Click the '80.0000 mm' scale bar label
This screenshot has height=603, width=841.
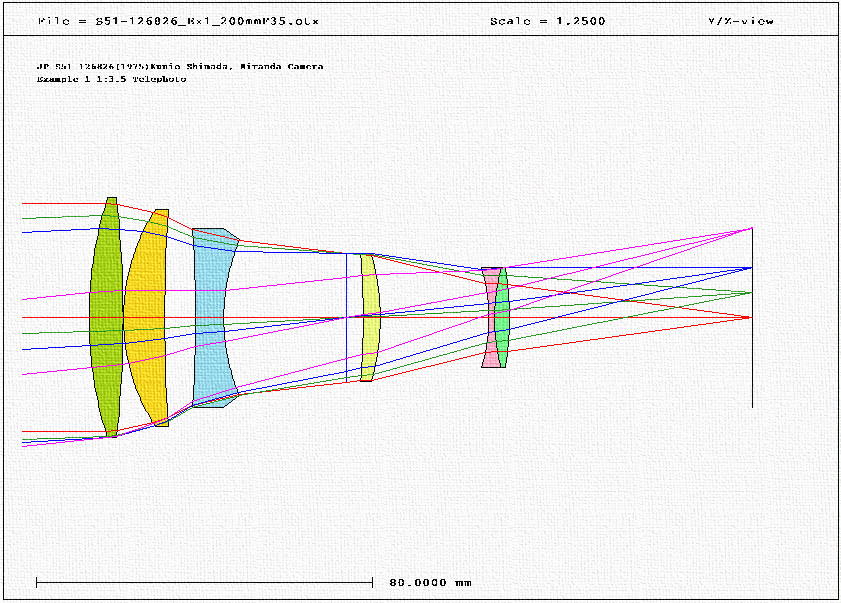point(431,583)
